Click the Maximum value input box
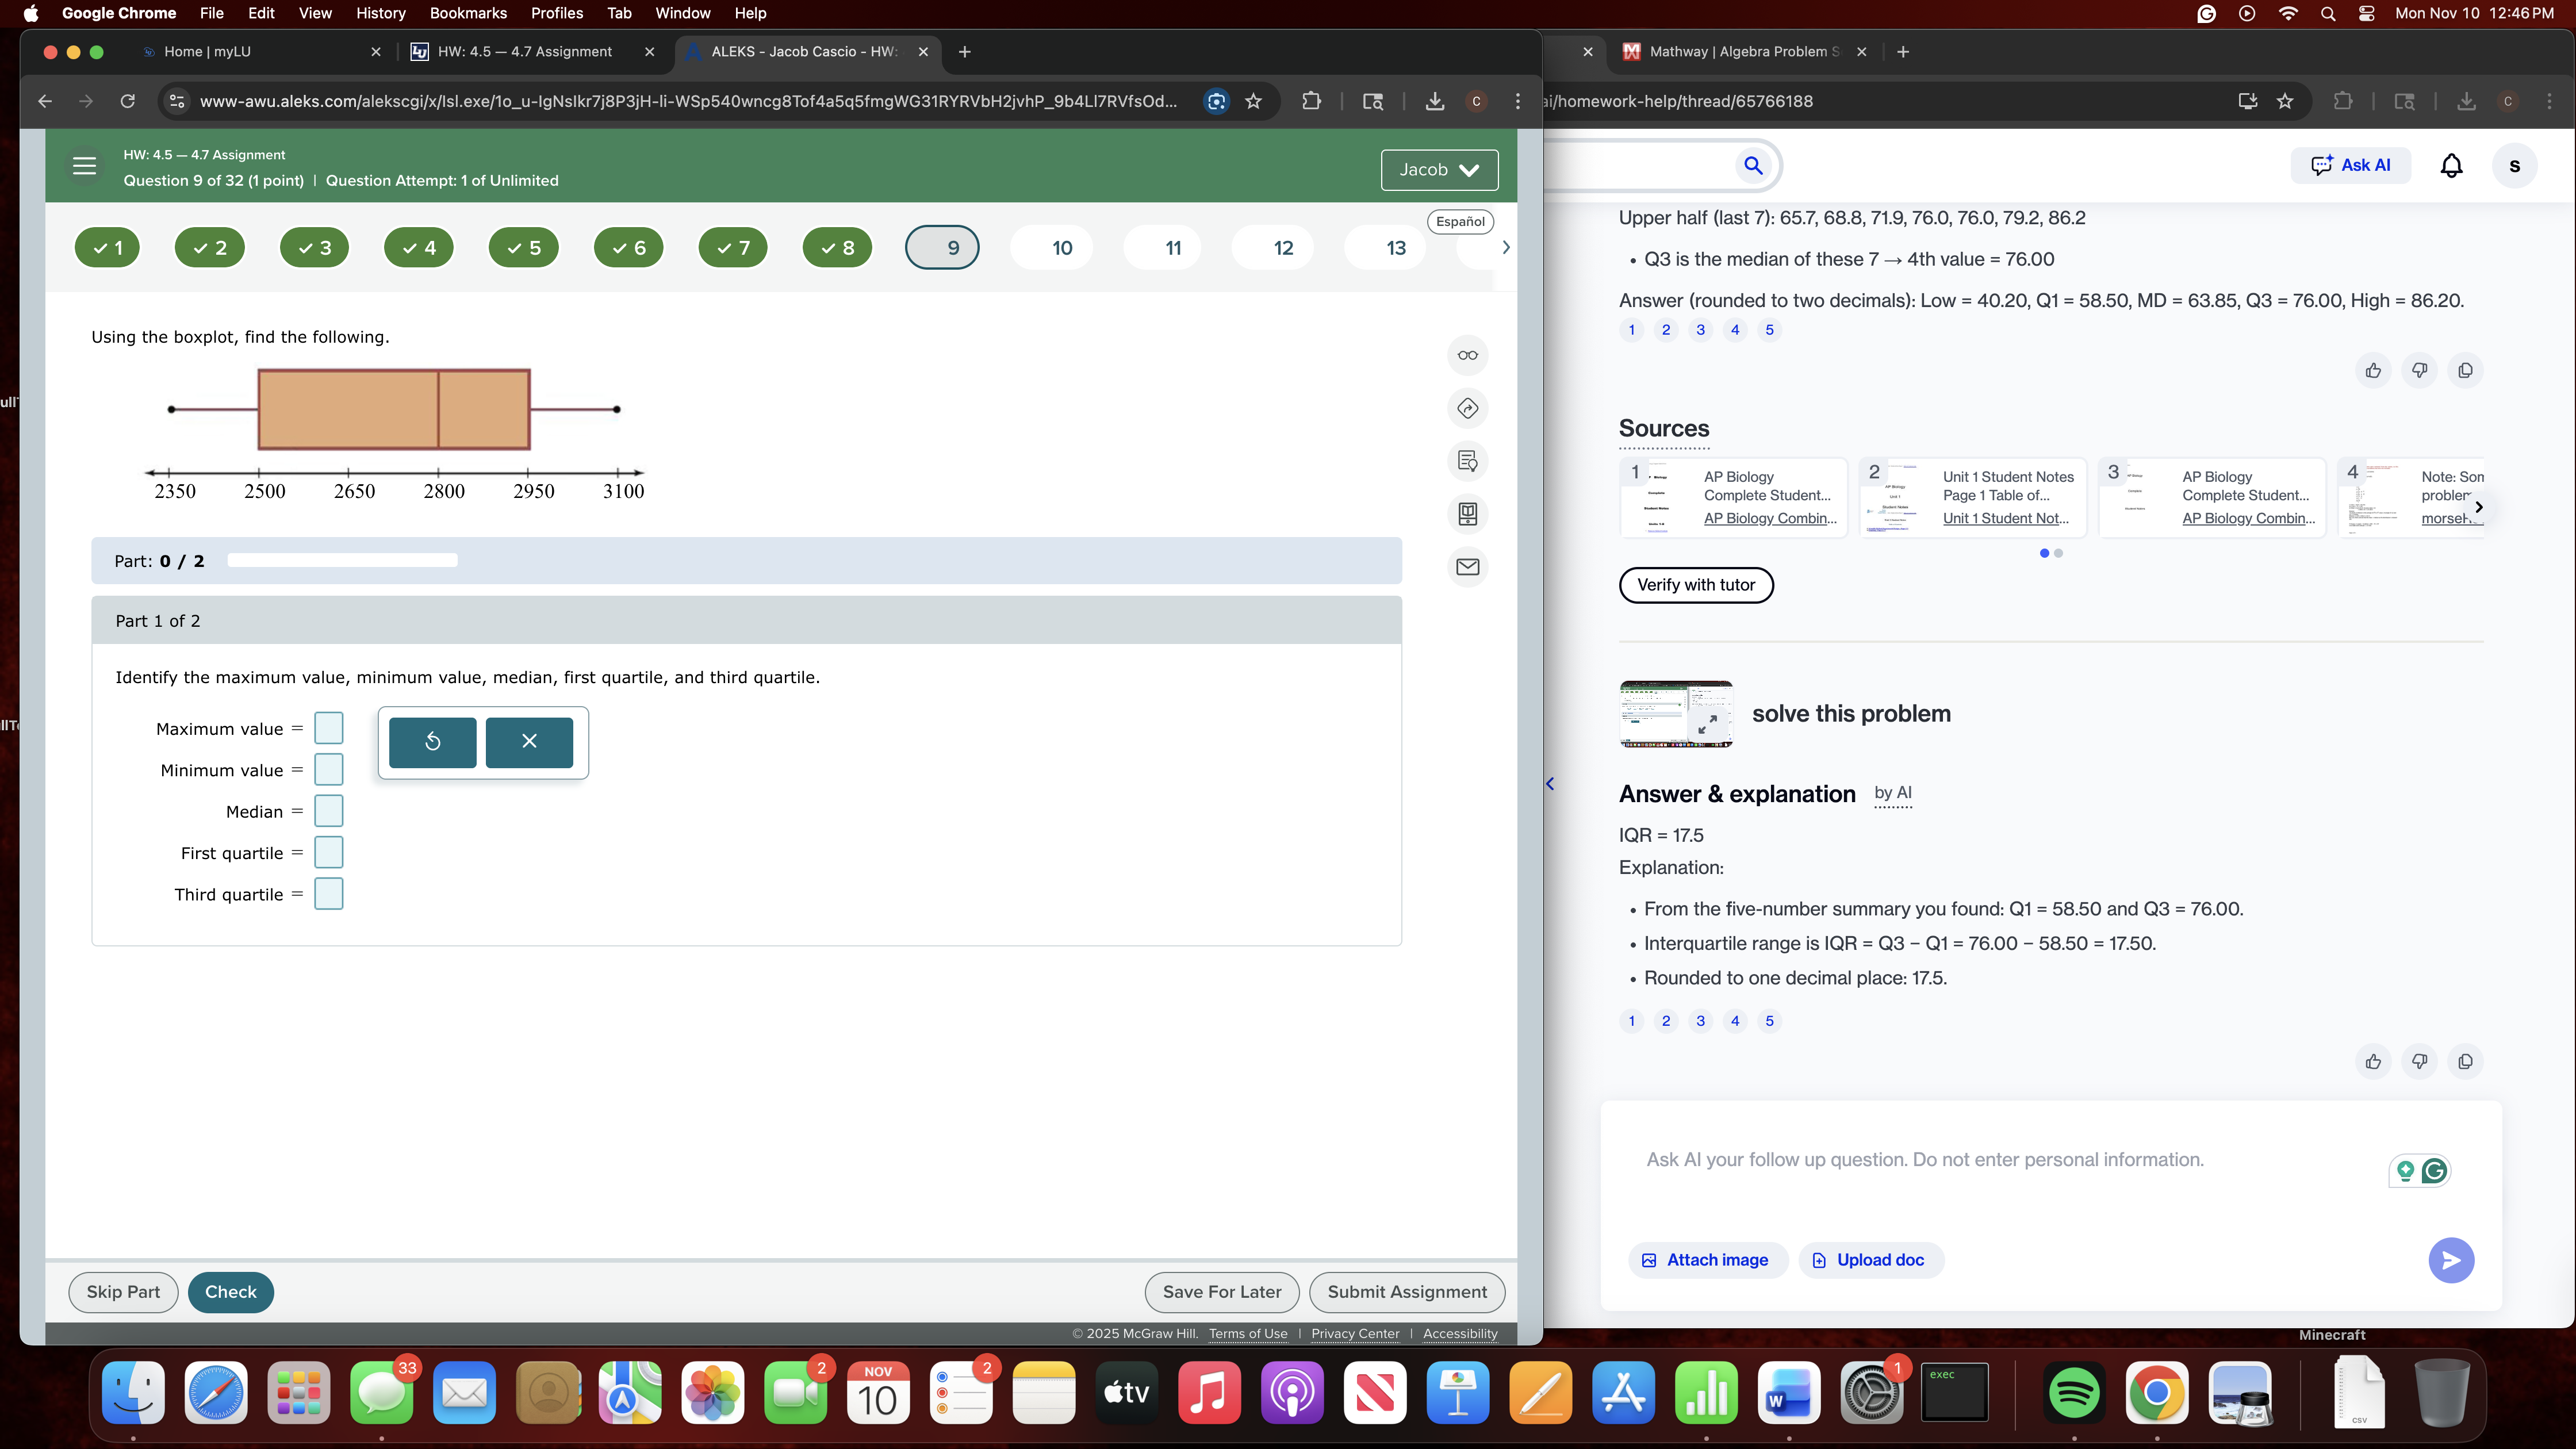The height and width of the screenshot is (1449, 2576). point(328,728)
